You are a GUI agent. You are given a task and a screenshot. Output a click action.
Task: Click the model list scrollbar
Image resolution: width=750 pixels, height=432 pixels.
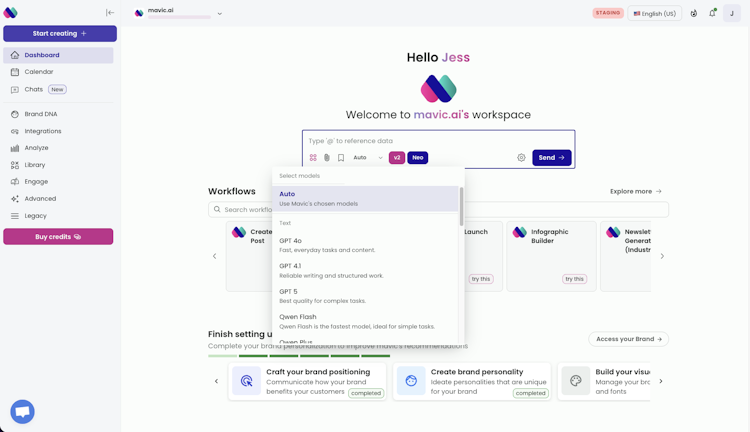(x=461, y=206)
